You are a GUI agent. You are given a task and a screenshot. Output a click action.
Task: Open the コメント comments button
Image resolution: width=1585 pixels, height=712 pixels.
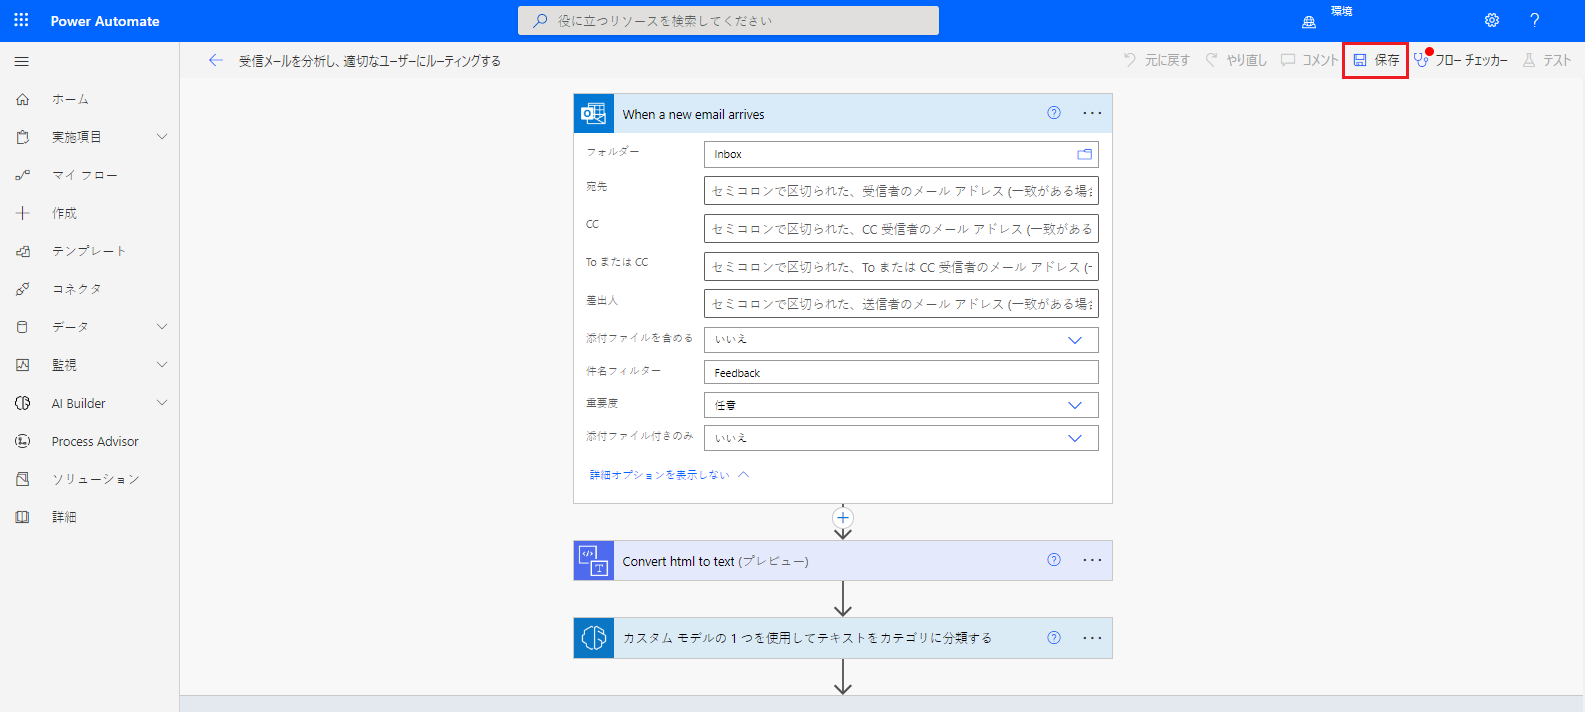pyautogui.click(x=1309, y=60)
